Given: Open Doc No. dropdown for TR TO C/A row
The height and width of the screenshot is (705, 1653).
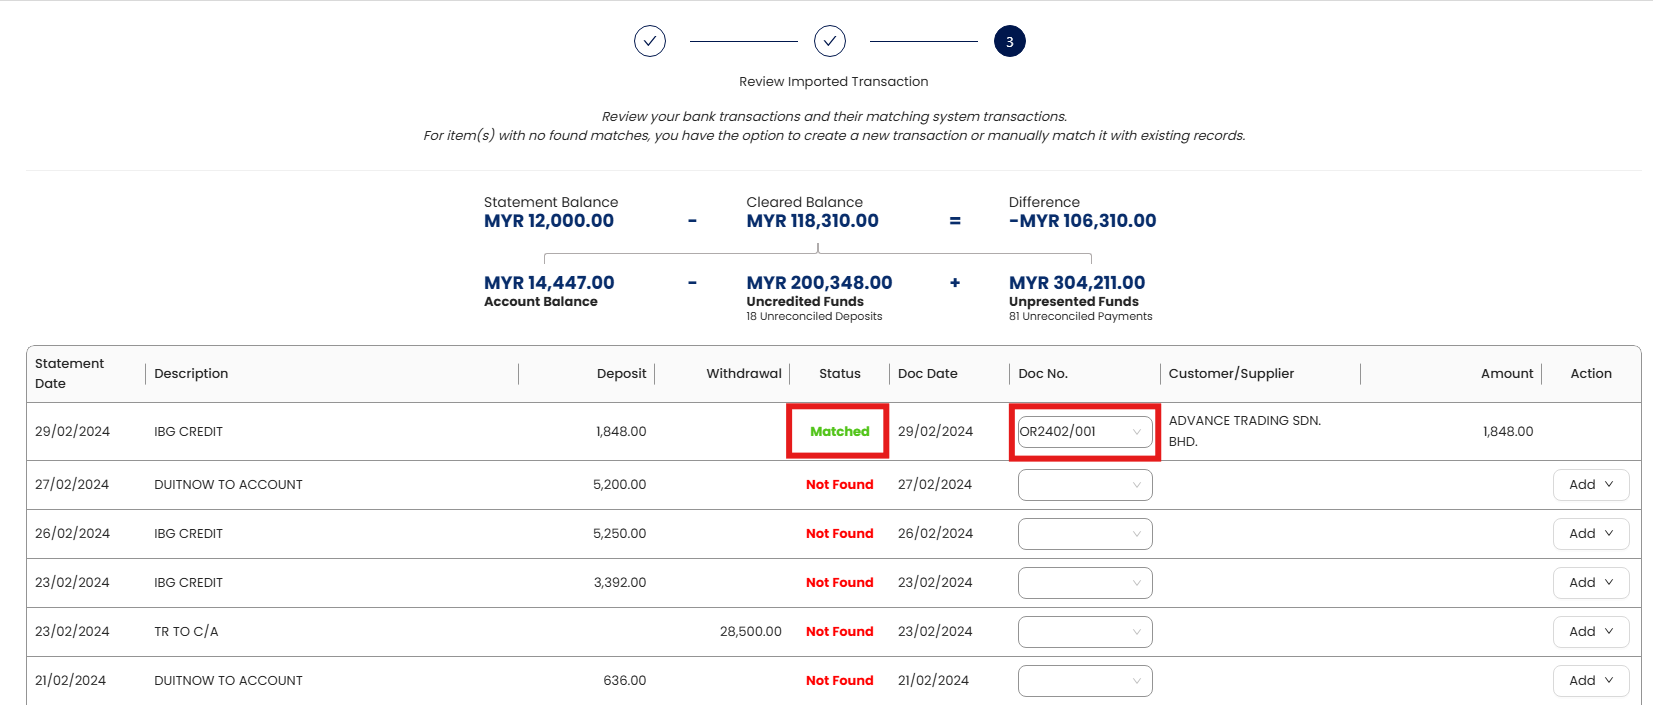Looking at the screenshot, I should coord(1085,632).
